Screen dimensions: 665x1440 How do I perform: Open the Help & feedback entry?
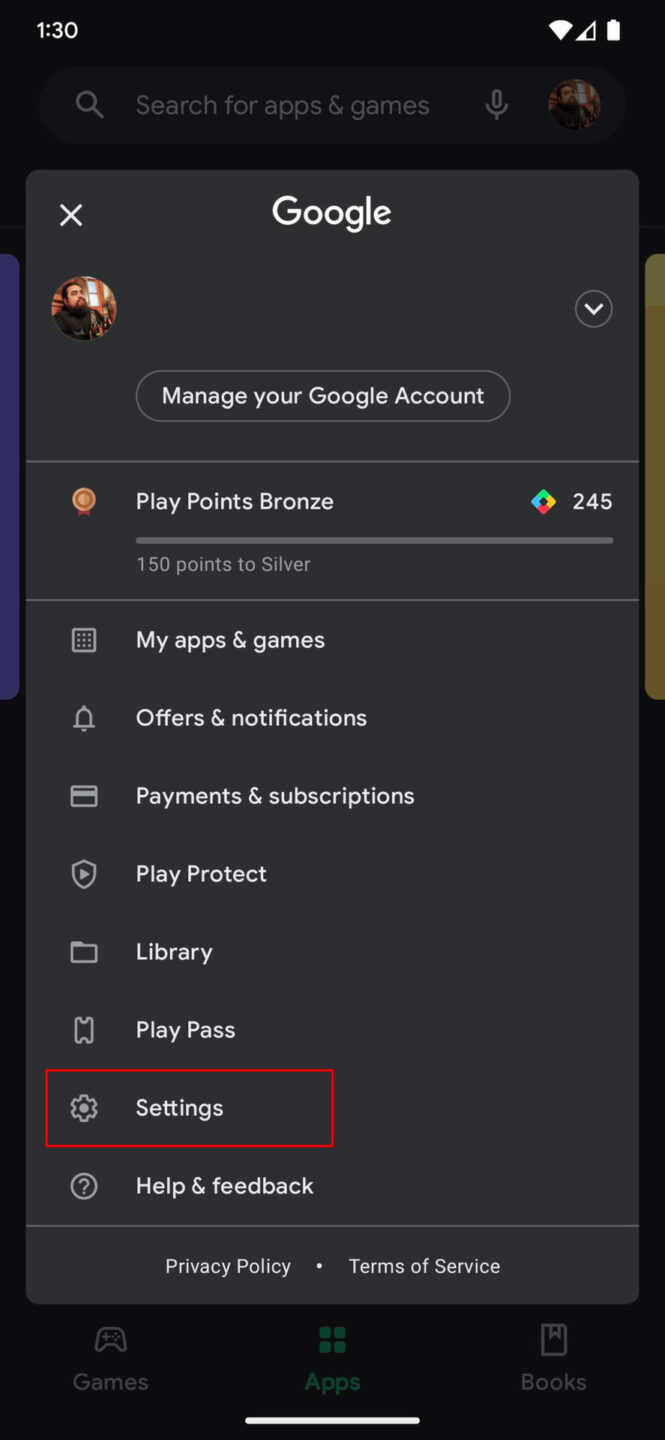point(224,1186)
